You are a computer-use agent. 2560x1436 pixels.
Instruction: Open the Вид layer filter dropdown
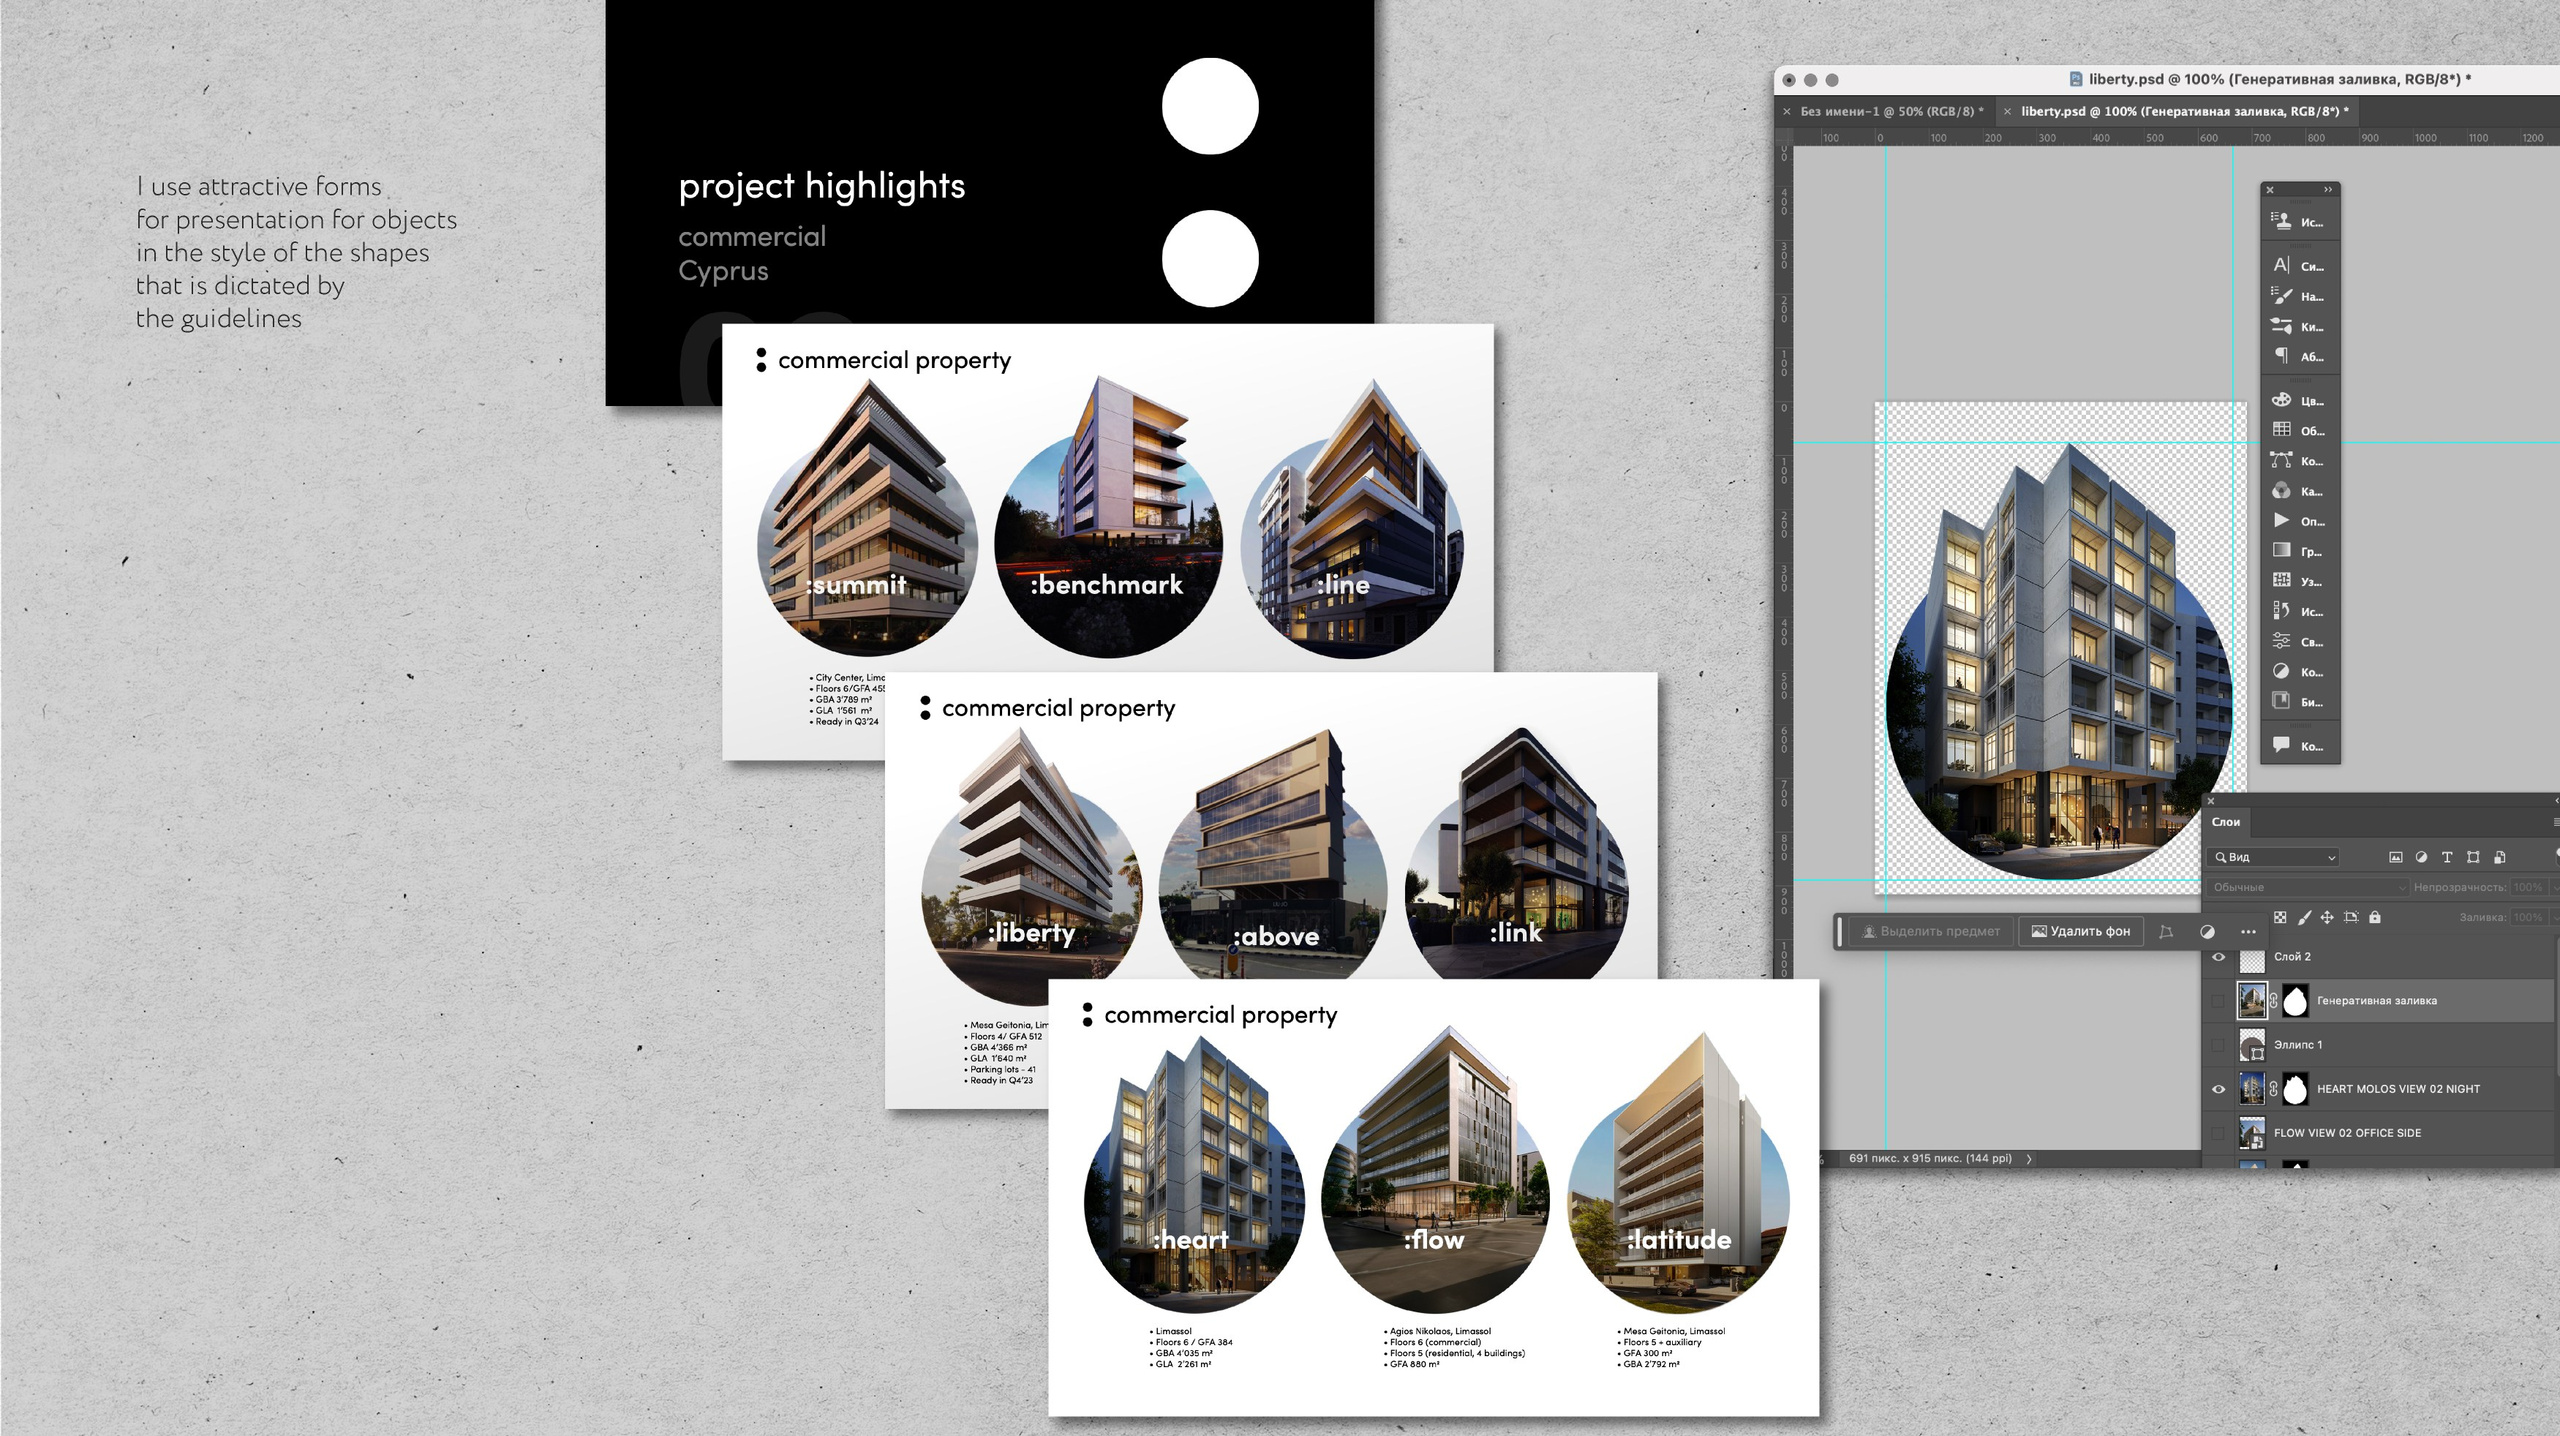(x=2274, y=857)
